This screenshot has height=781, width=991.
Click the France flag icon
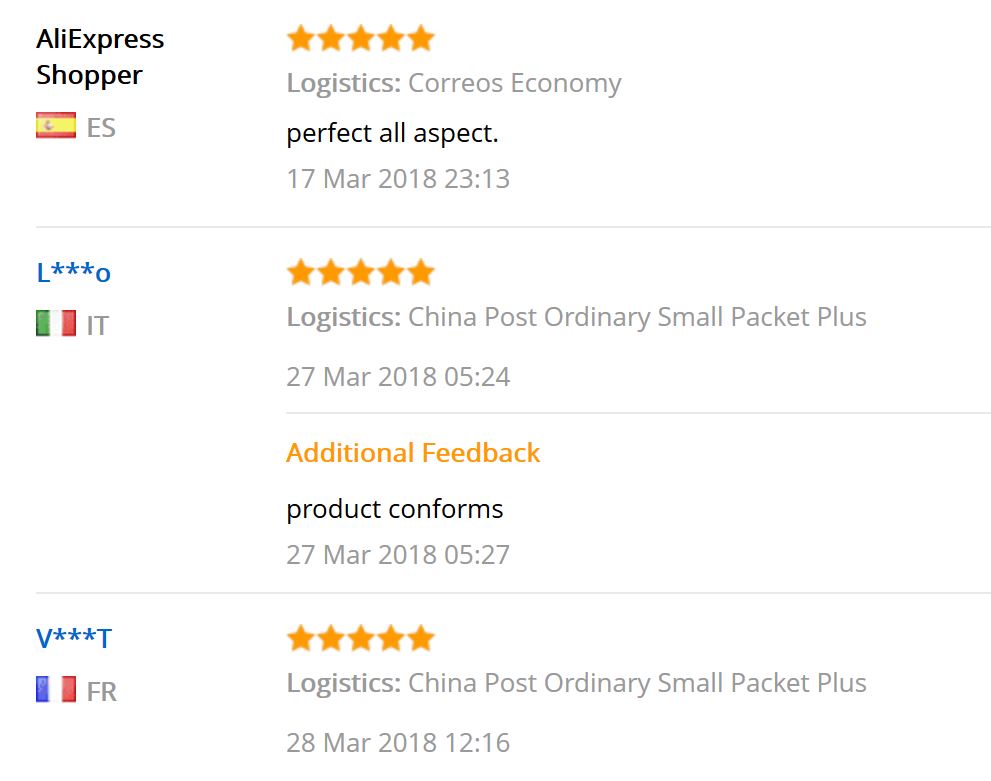coord(56,689)
